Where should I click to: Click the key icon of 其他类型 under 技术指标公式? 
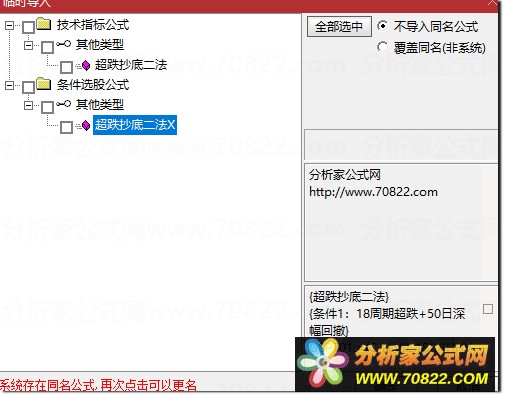(63, 44)
